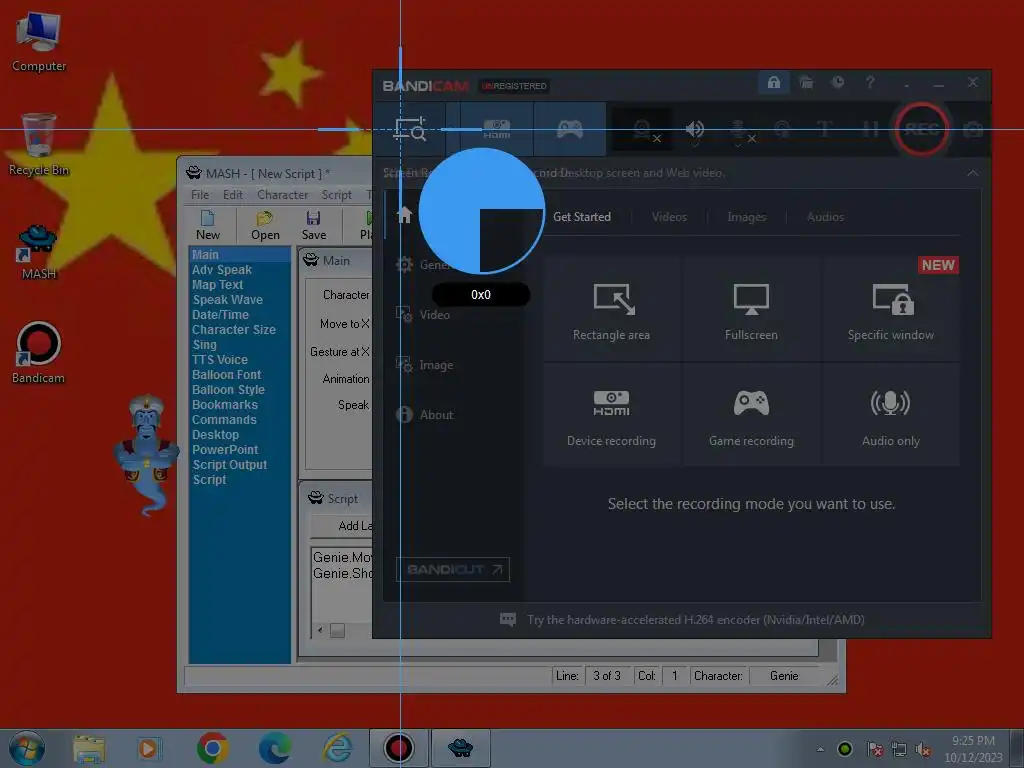Select HDMI device mode in top toolbar
The width and height of the screenshot is (1024, 768).
click(x=496, y=129)
